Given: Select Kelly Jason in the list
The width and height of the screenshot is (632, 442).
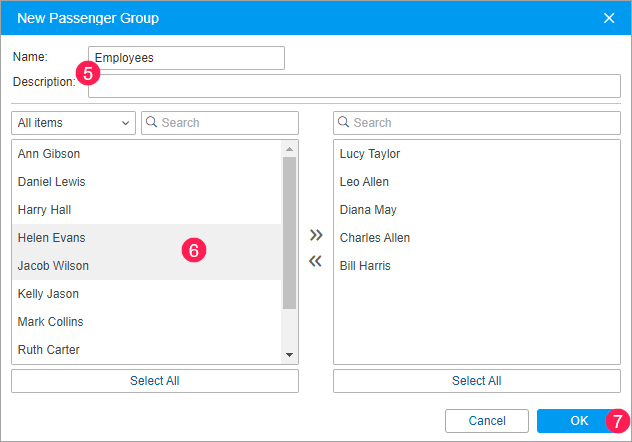Looking at the screenshot, I should point(147,294).
